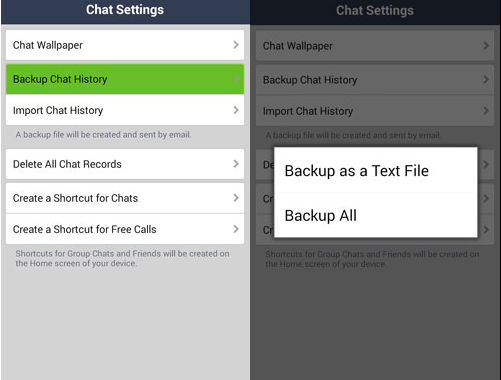
Task: Click dimmed Backup Chat History chevron on right
Action: coord(486,80)
